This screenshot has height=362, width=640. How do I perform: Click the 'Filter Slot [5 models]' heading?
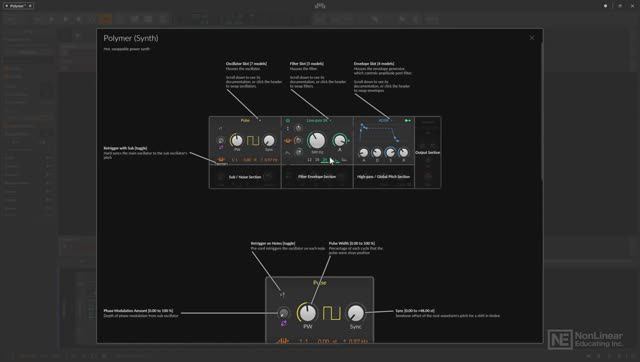click(x=307, y=64)
